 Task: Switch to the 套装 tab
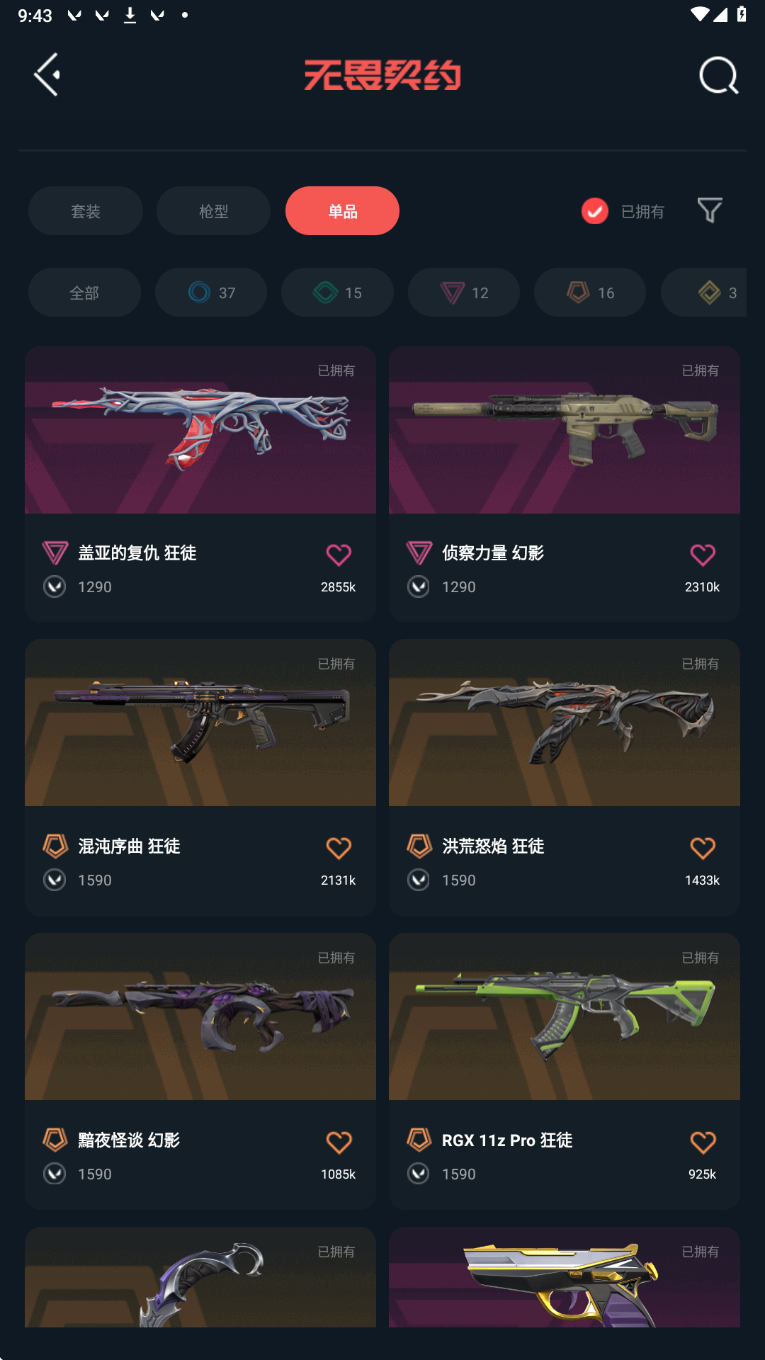85,211
